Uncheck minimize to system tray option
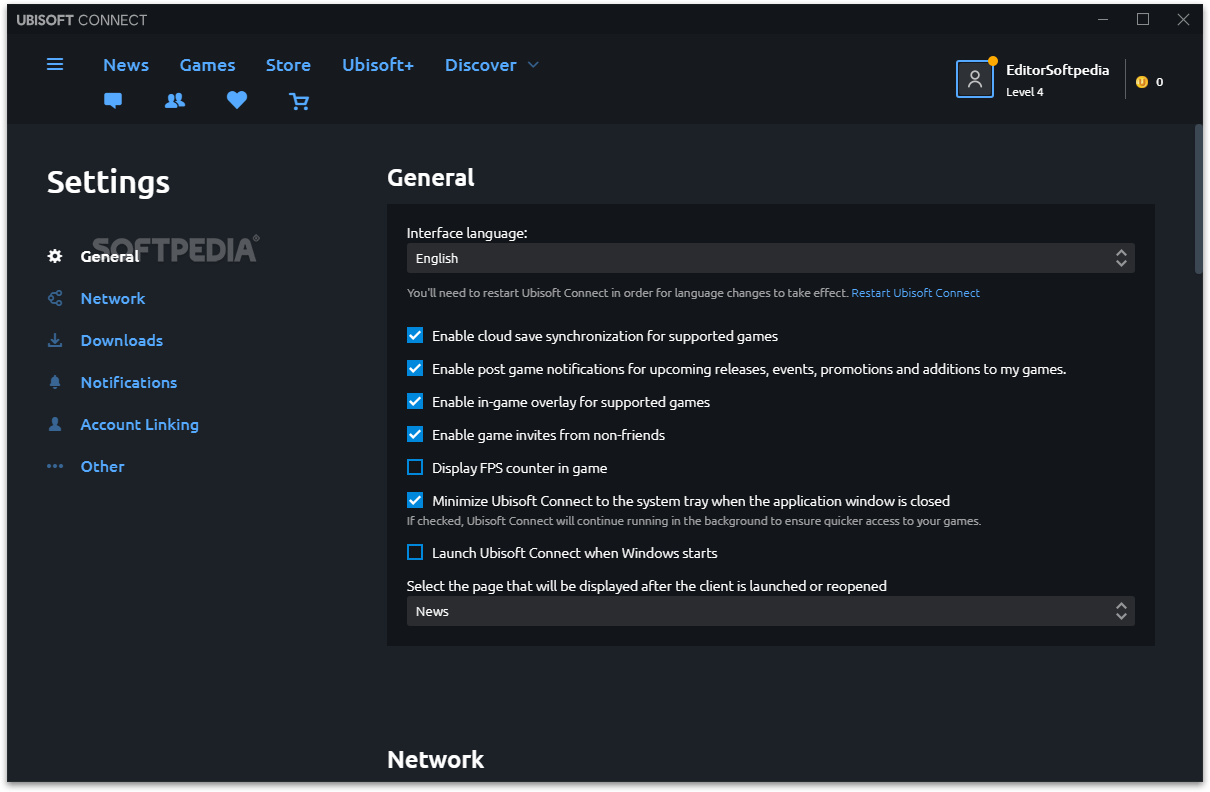 pos(415,501)
